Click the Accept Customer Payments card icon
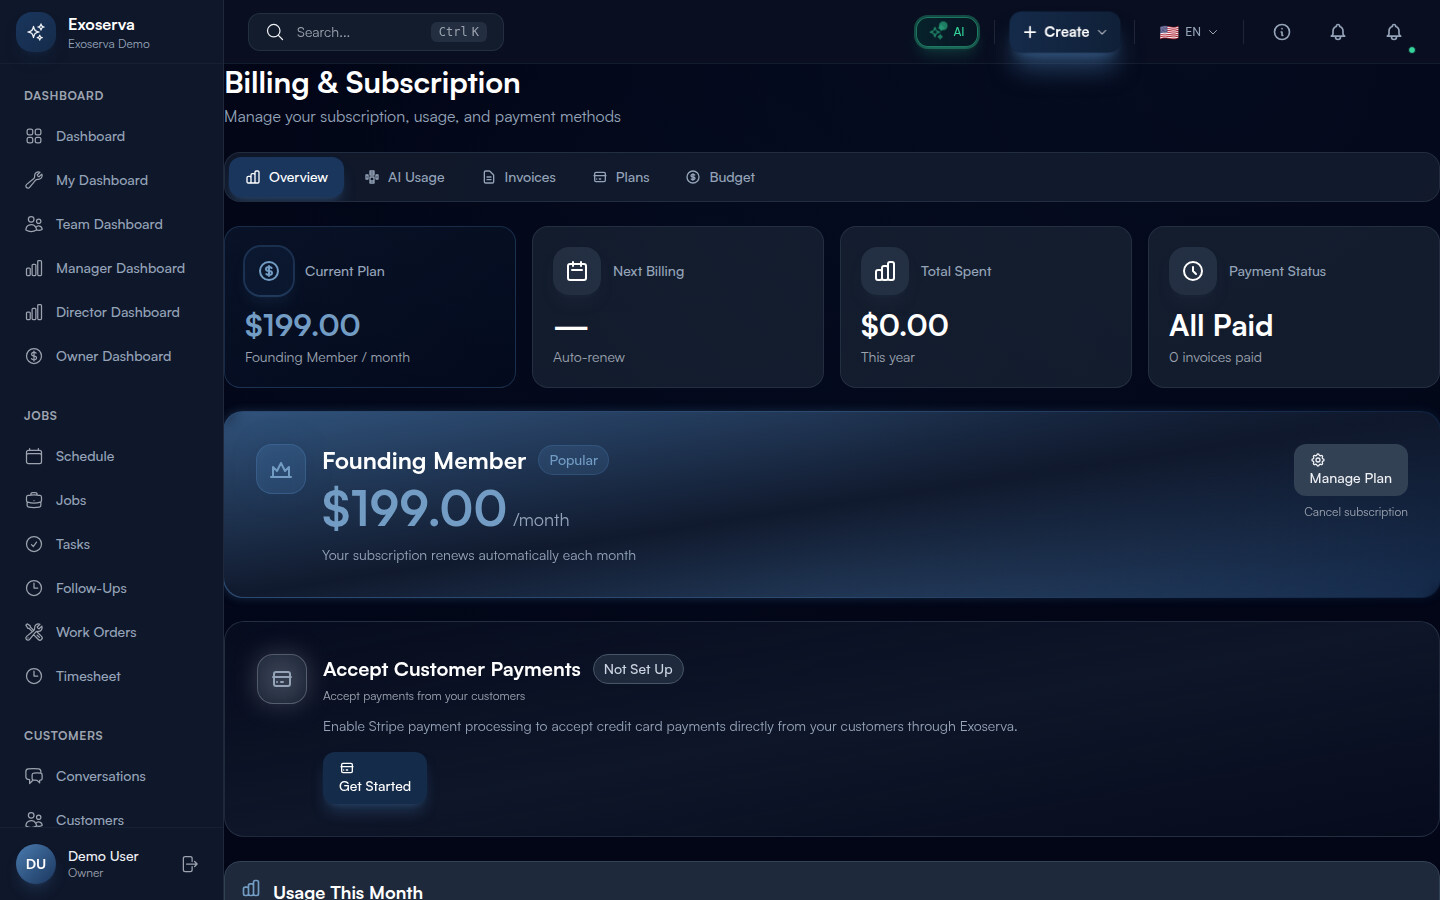The image size is (1440, 900). 282,679
